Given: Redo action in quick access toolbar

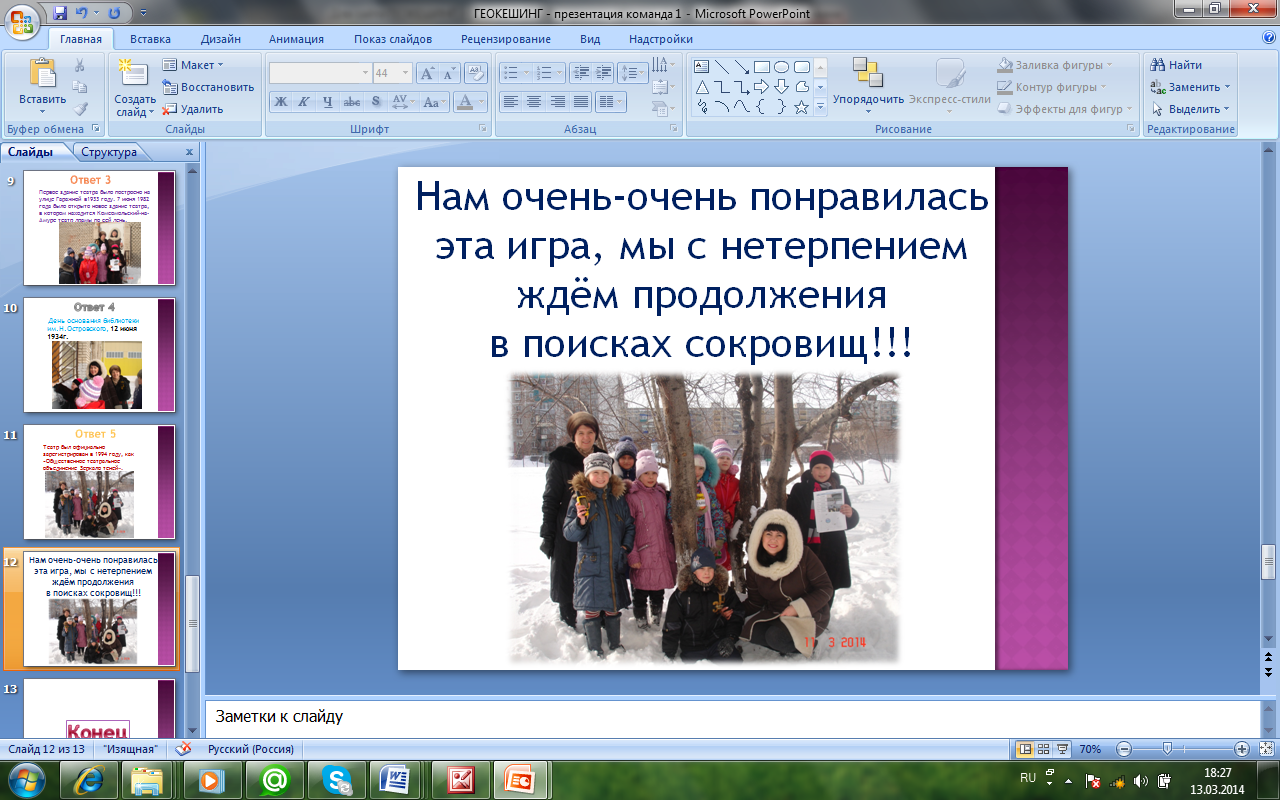Looking at the screenshot, I should pyautogui.click(x=113, y=13).
